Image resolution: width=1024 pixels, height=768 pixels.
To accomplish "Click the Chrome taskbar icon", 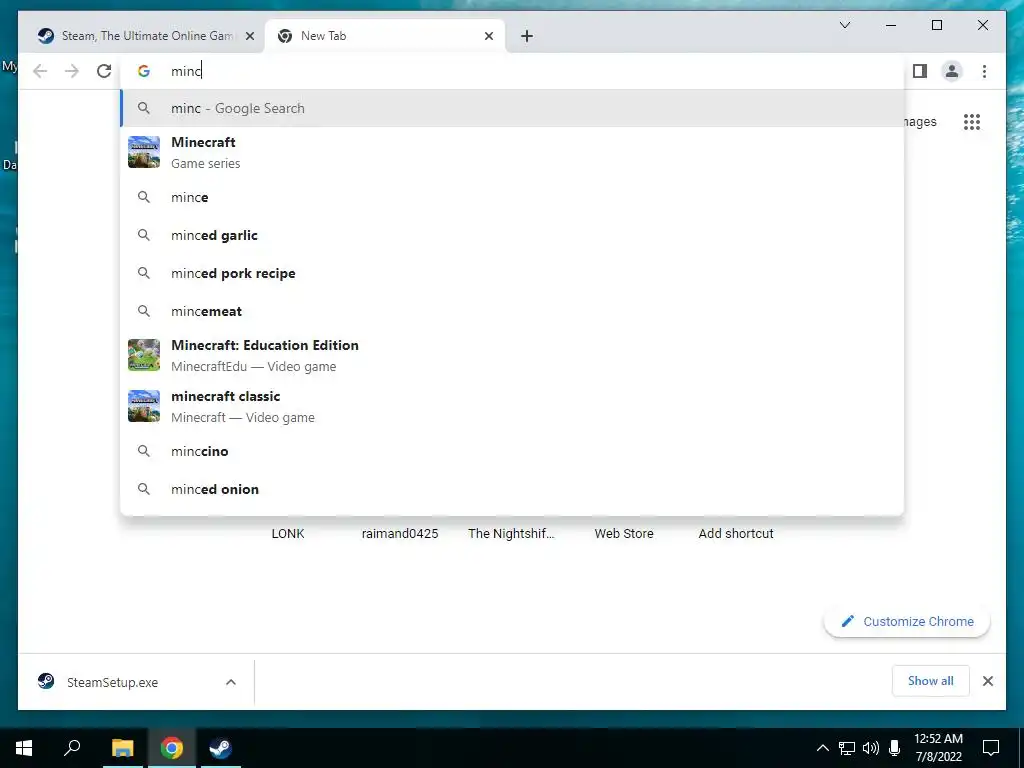I will tap(172, 748).
